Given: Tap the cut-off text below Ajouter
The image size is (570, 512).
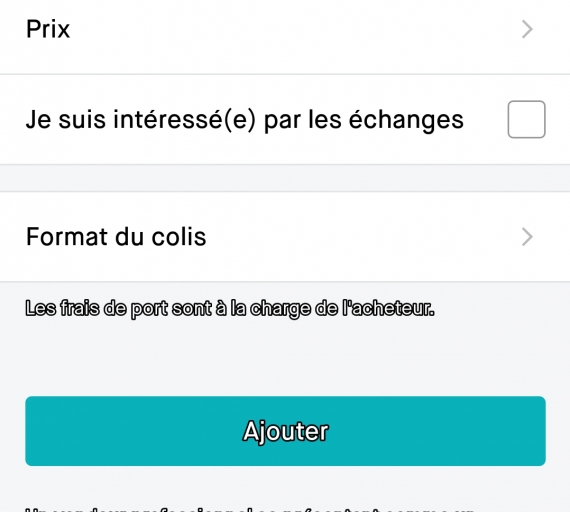Looking at the screenshot, I should click(251, 509).
